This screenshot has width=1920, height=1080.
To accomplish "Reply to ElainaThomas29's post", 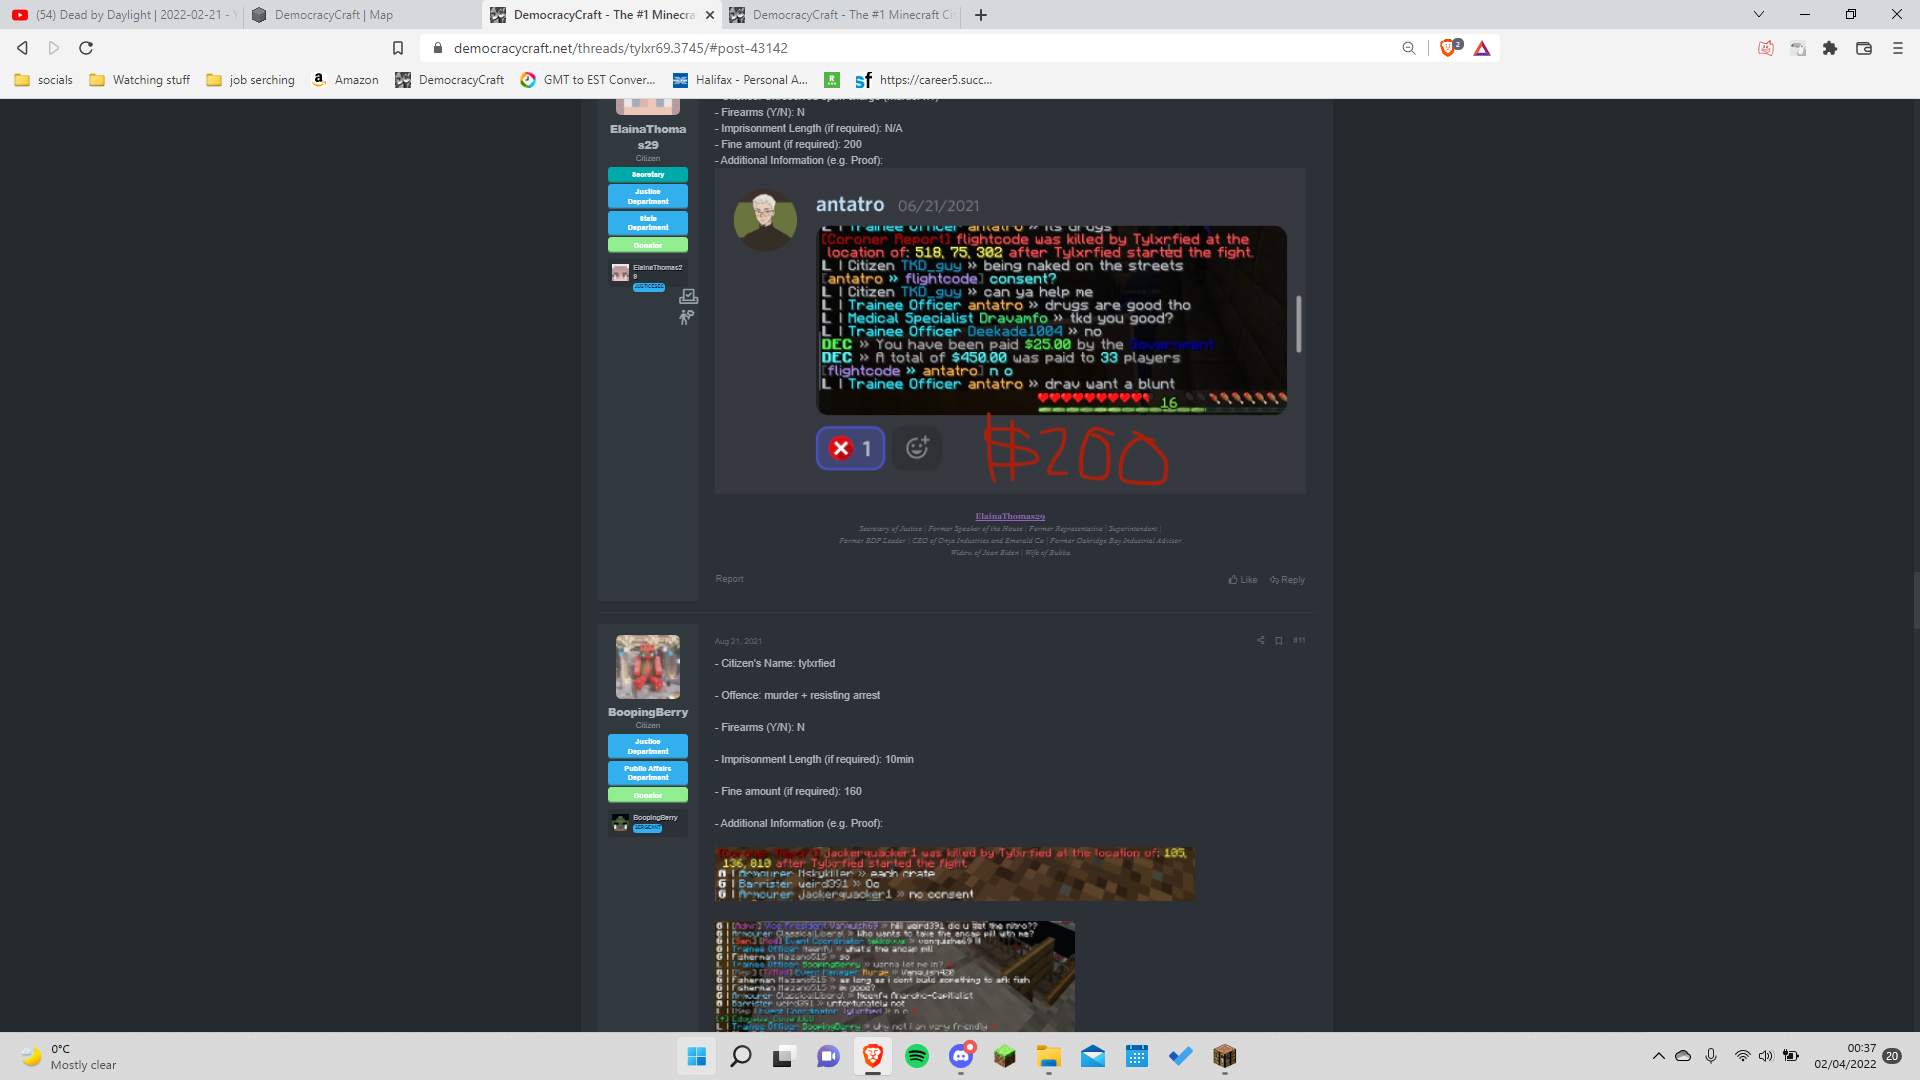I will 1287,580.
